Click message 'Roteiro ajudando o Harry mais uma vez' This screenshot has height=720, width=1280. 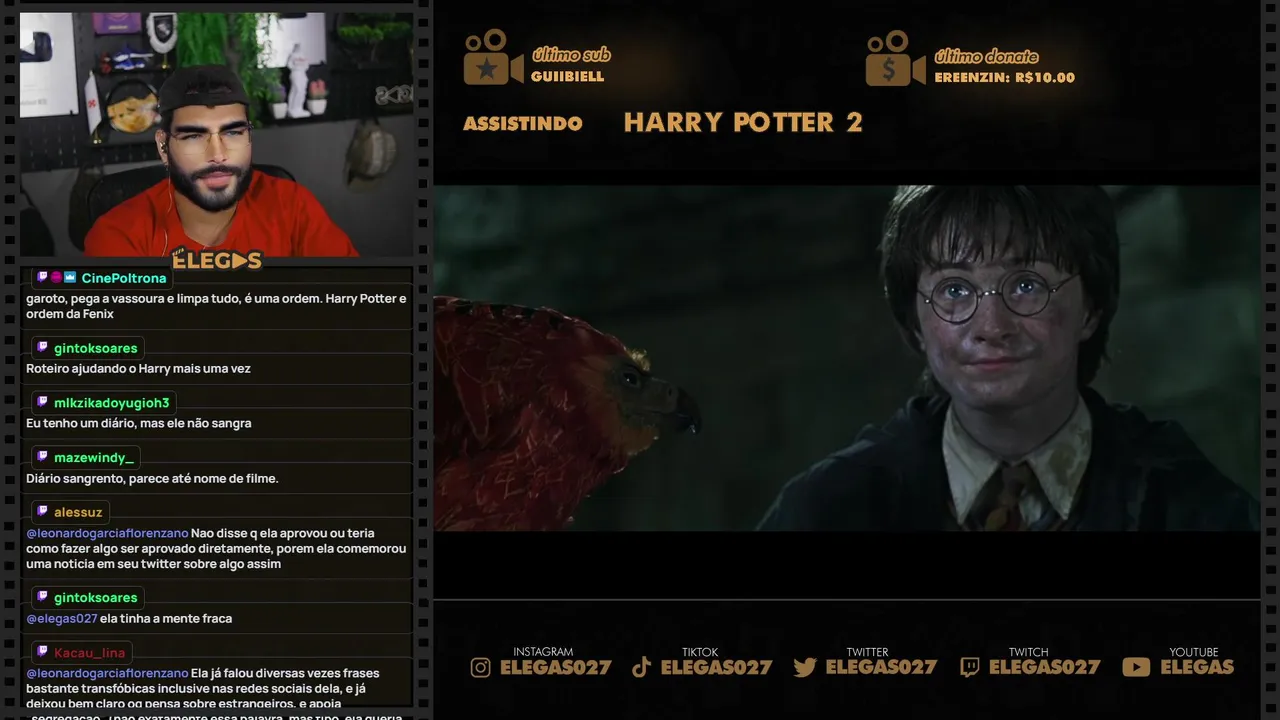pos(138,369)
